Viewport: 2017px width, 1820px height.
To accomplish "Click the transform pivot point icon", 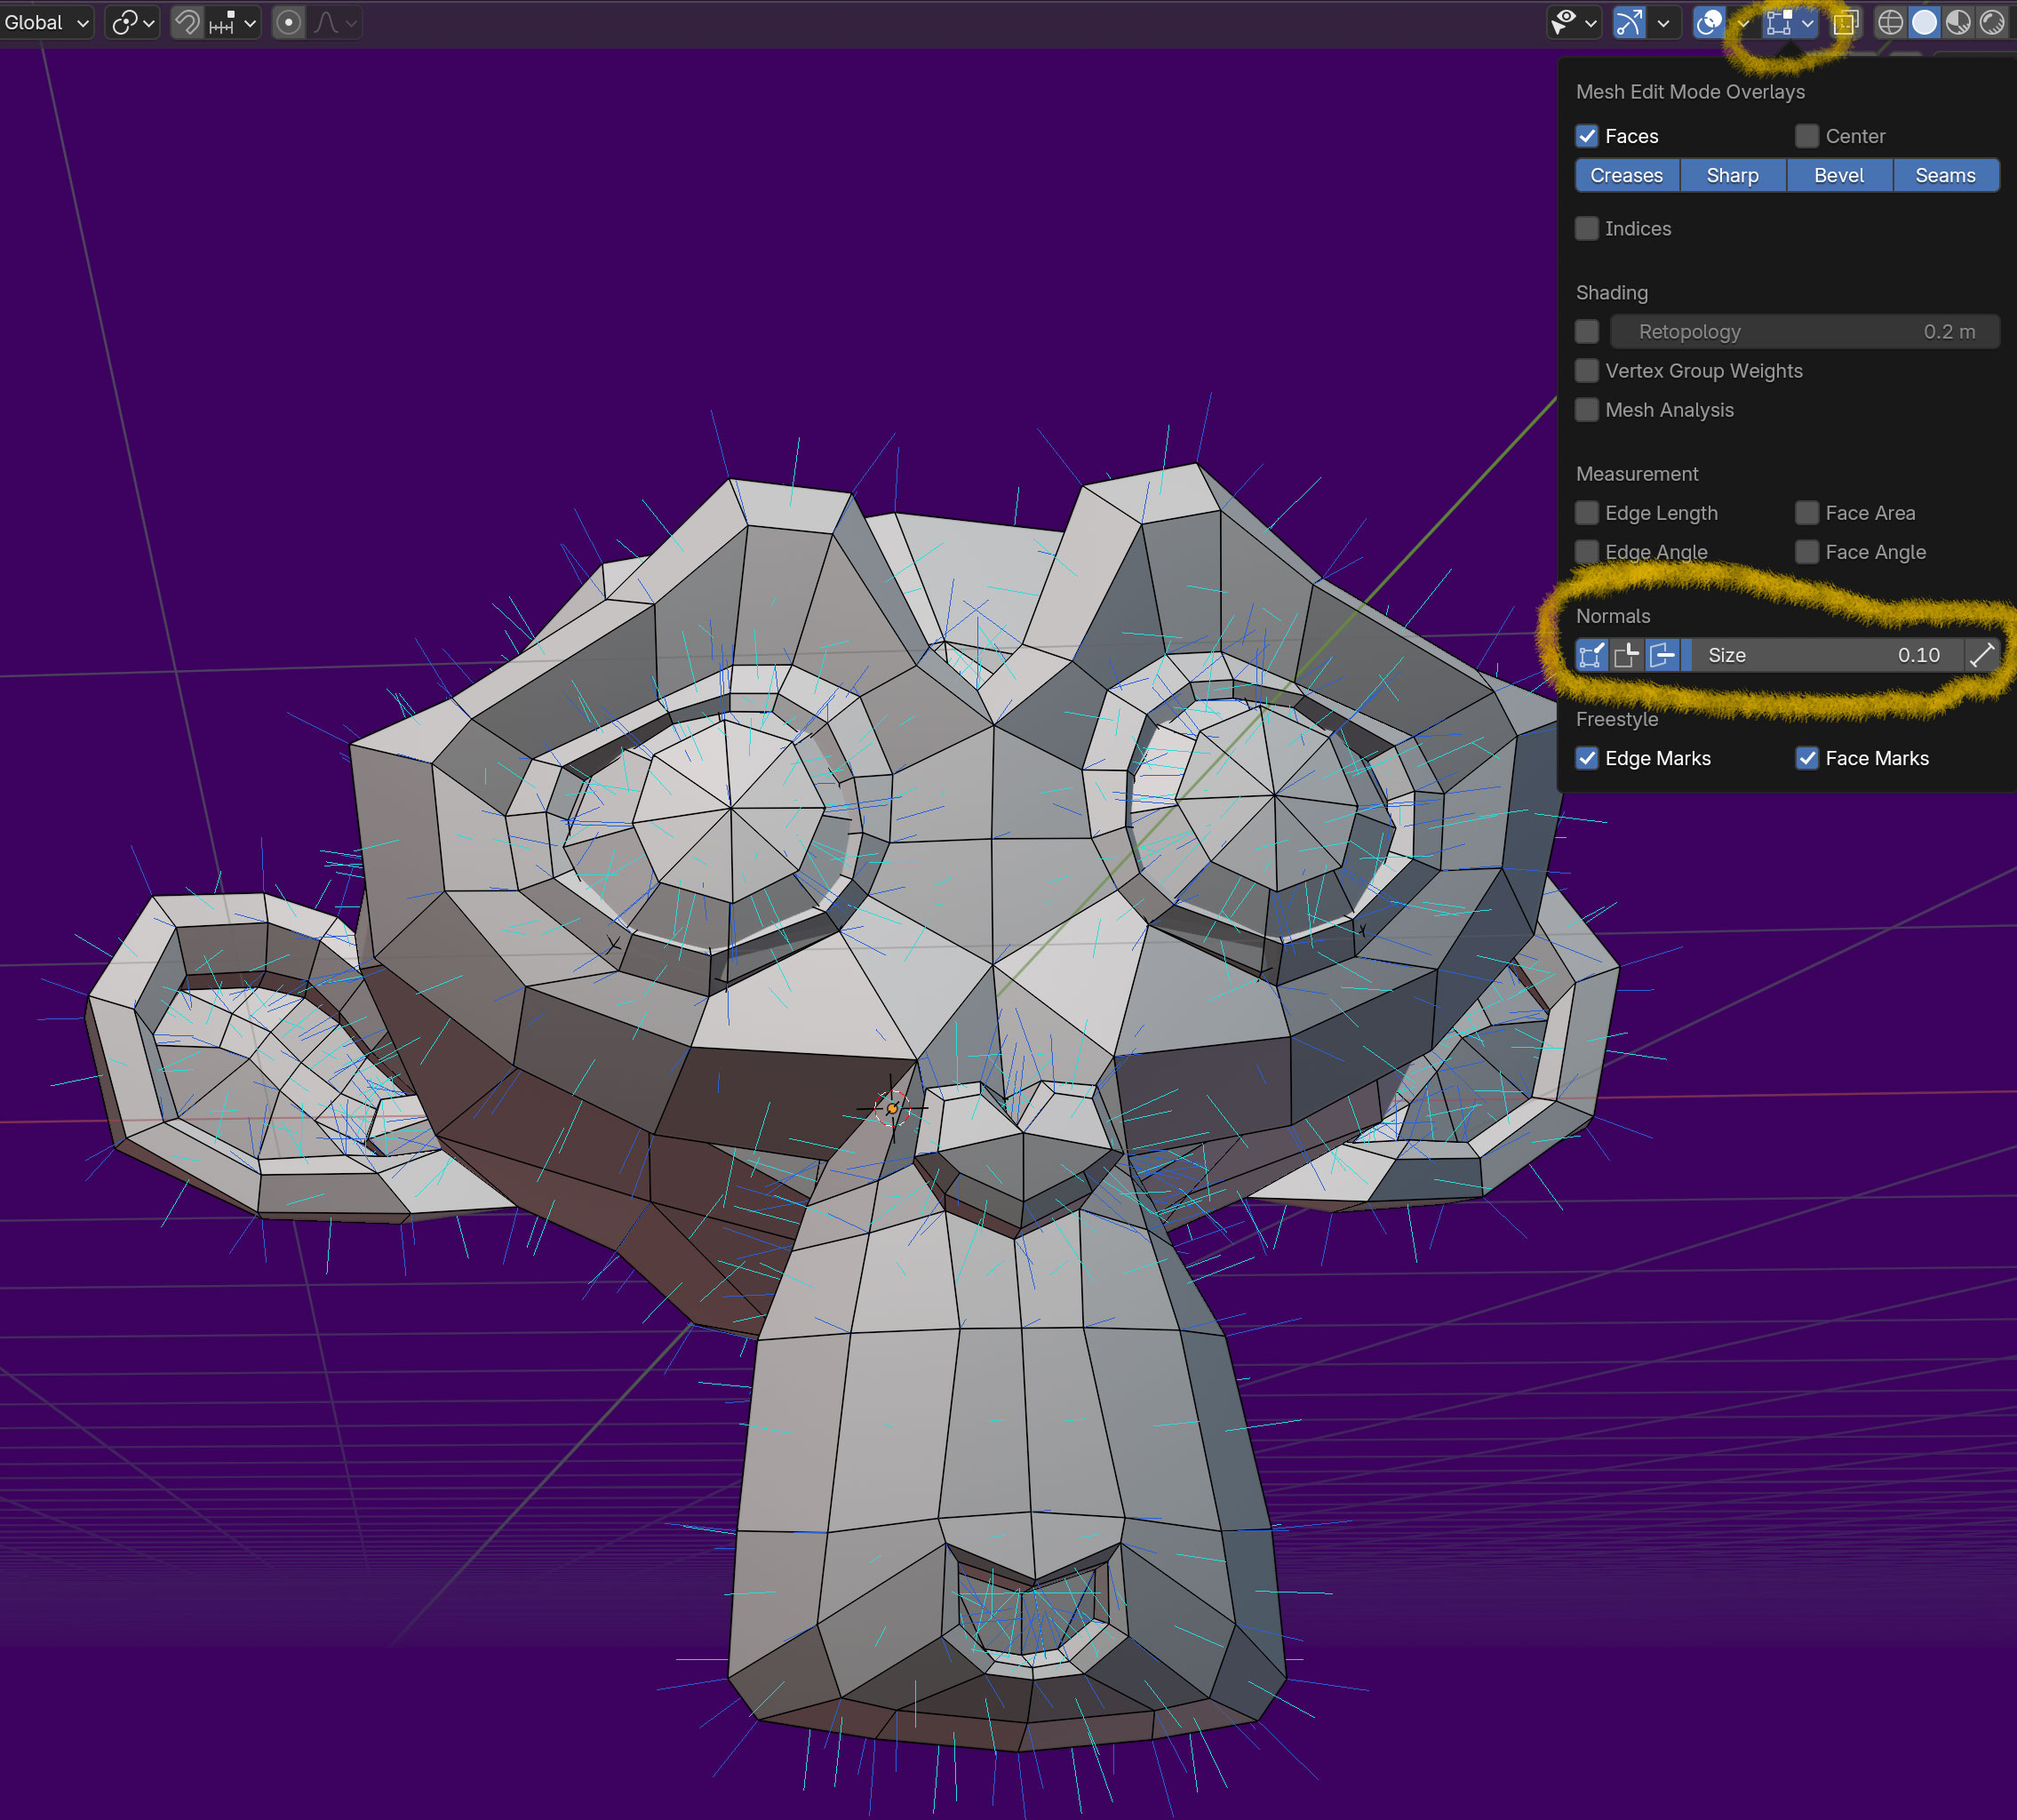I will [x=124, y=22].
